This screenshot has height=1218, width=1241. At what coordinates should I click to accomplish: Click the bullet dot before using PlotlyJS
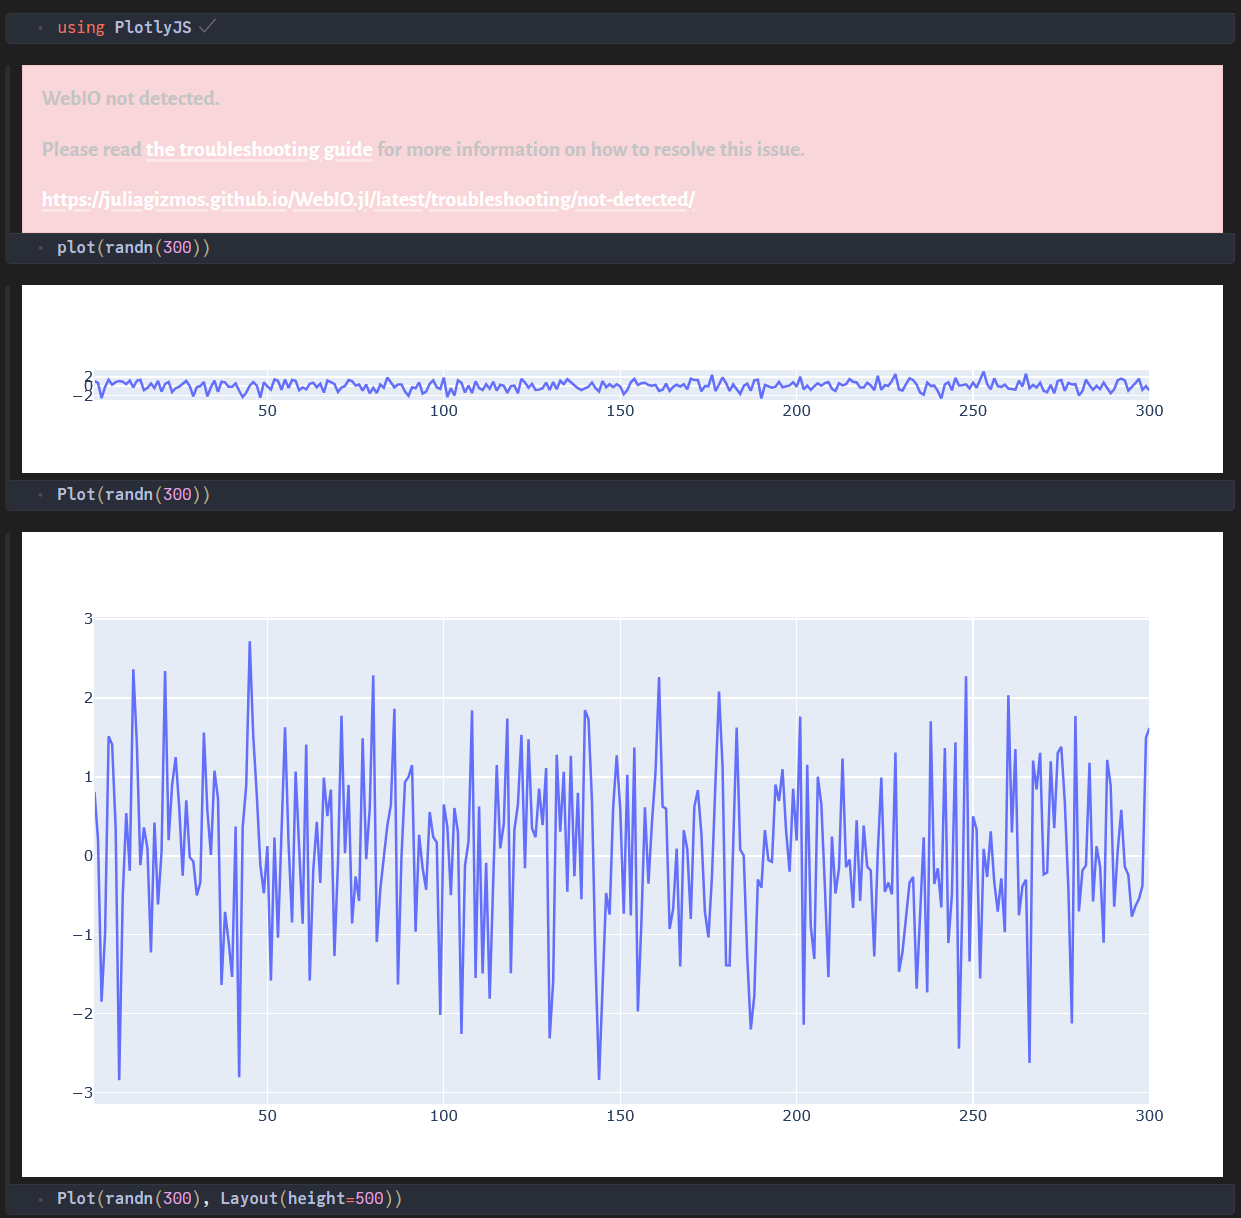(x=41, y=28)
